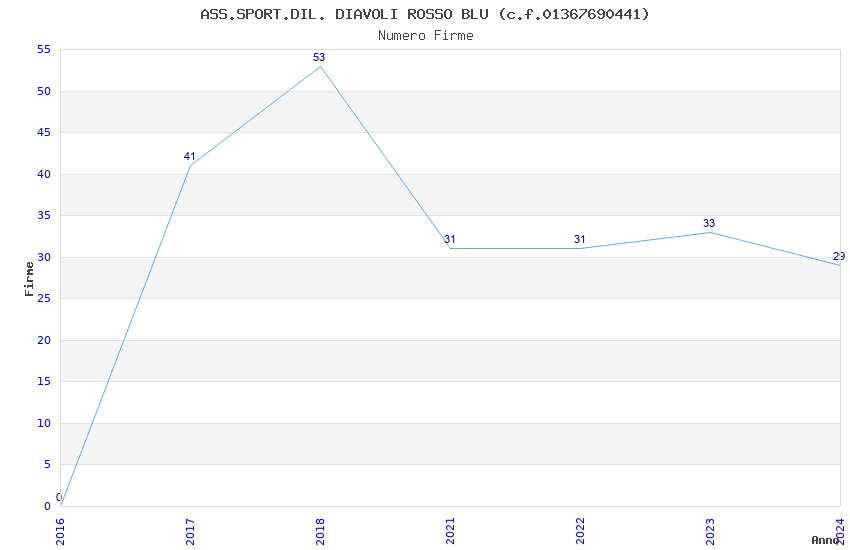Click the data label 41 for 2017

tap(189, 157)
